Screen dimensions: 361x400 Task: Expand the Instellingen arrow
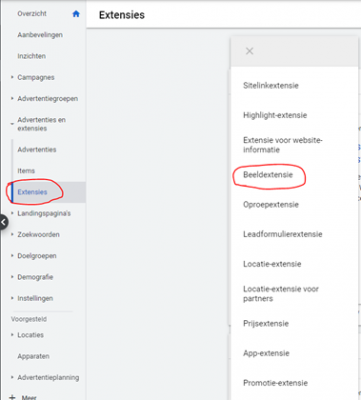coord(12,298)
